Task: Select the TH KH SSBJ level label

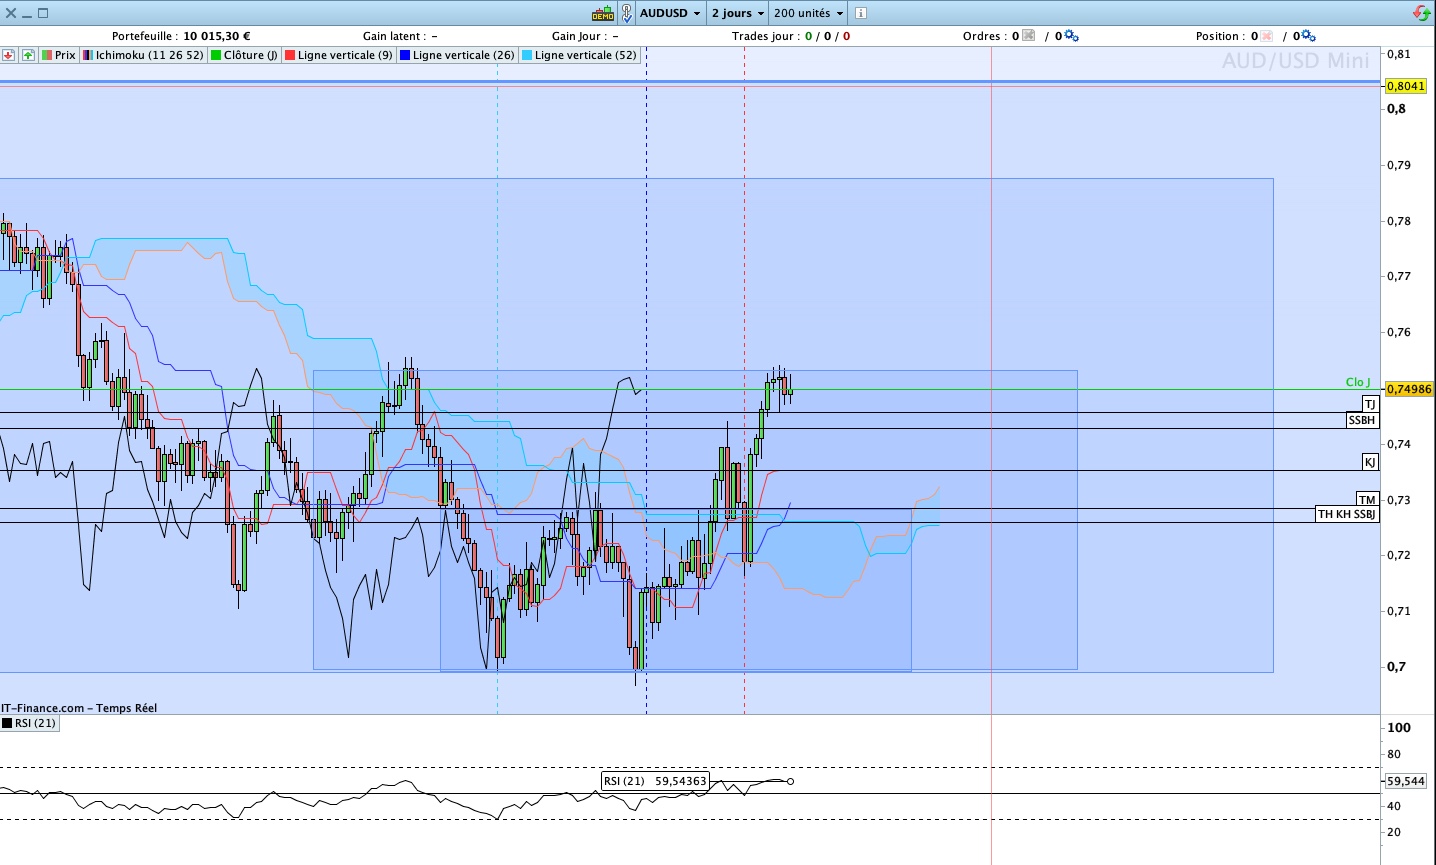Action: tap(1347, 514)
